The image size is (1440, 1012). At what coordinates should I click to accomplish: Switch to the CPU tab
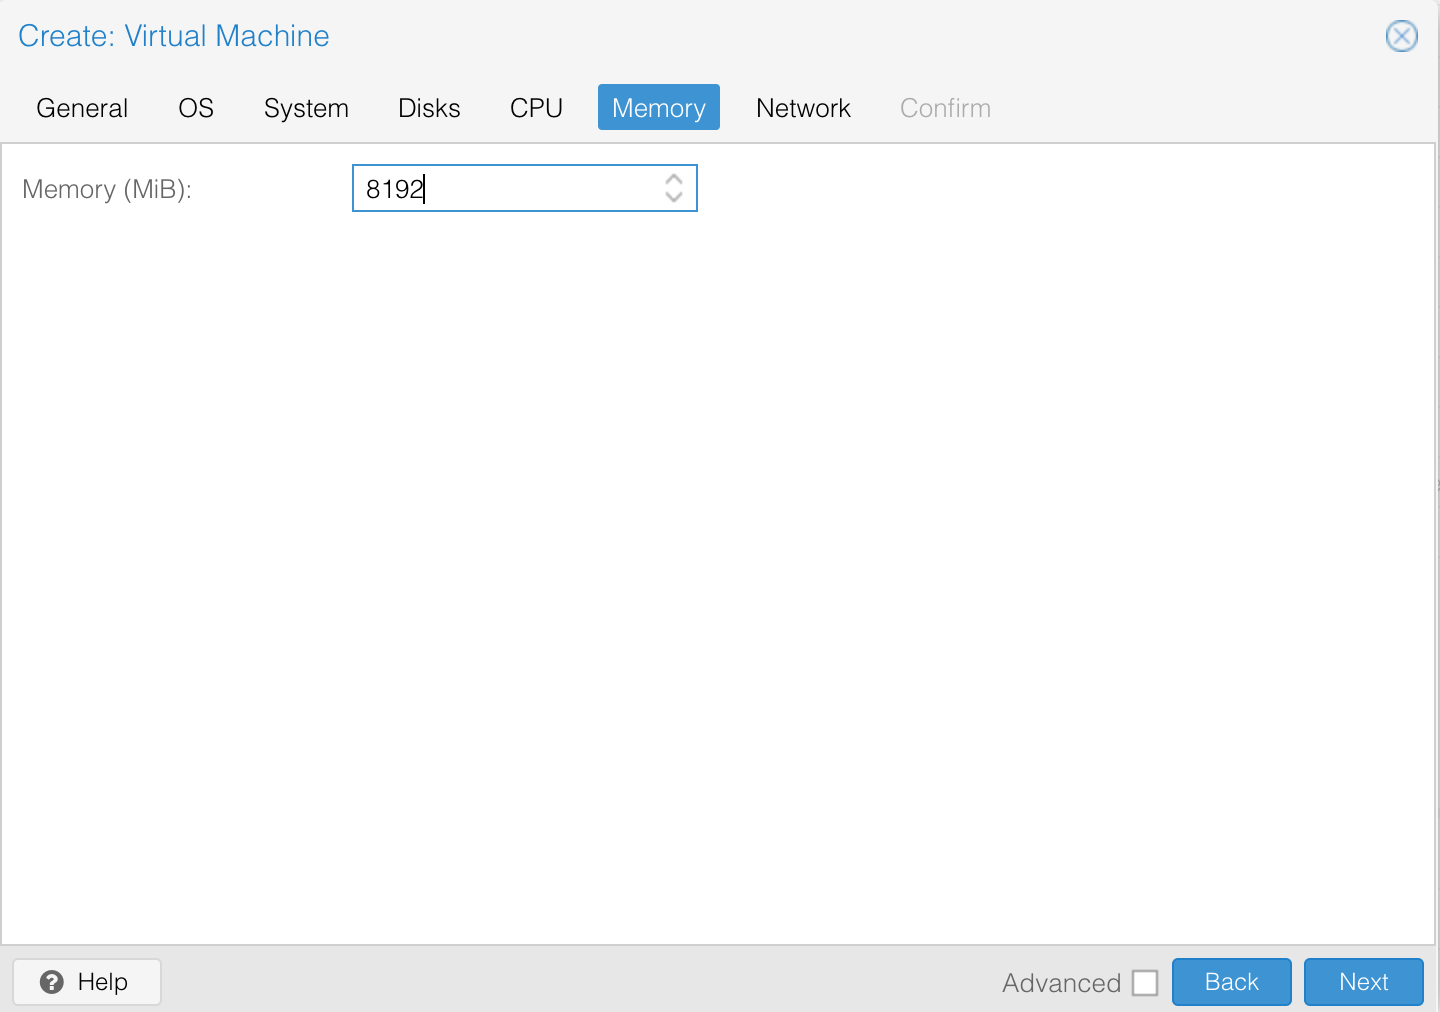(x=536, y=107)
